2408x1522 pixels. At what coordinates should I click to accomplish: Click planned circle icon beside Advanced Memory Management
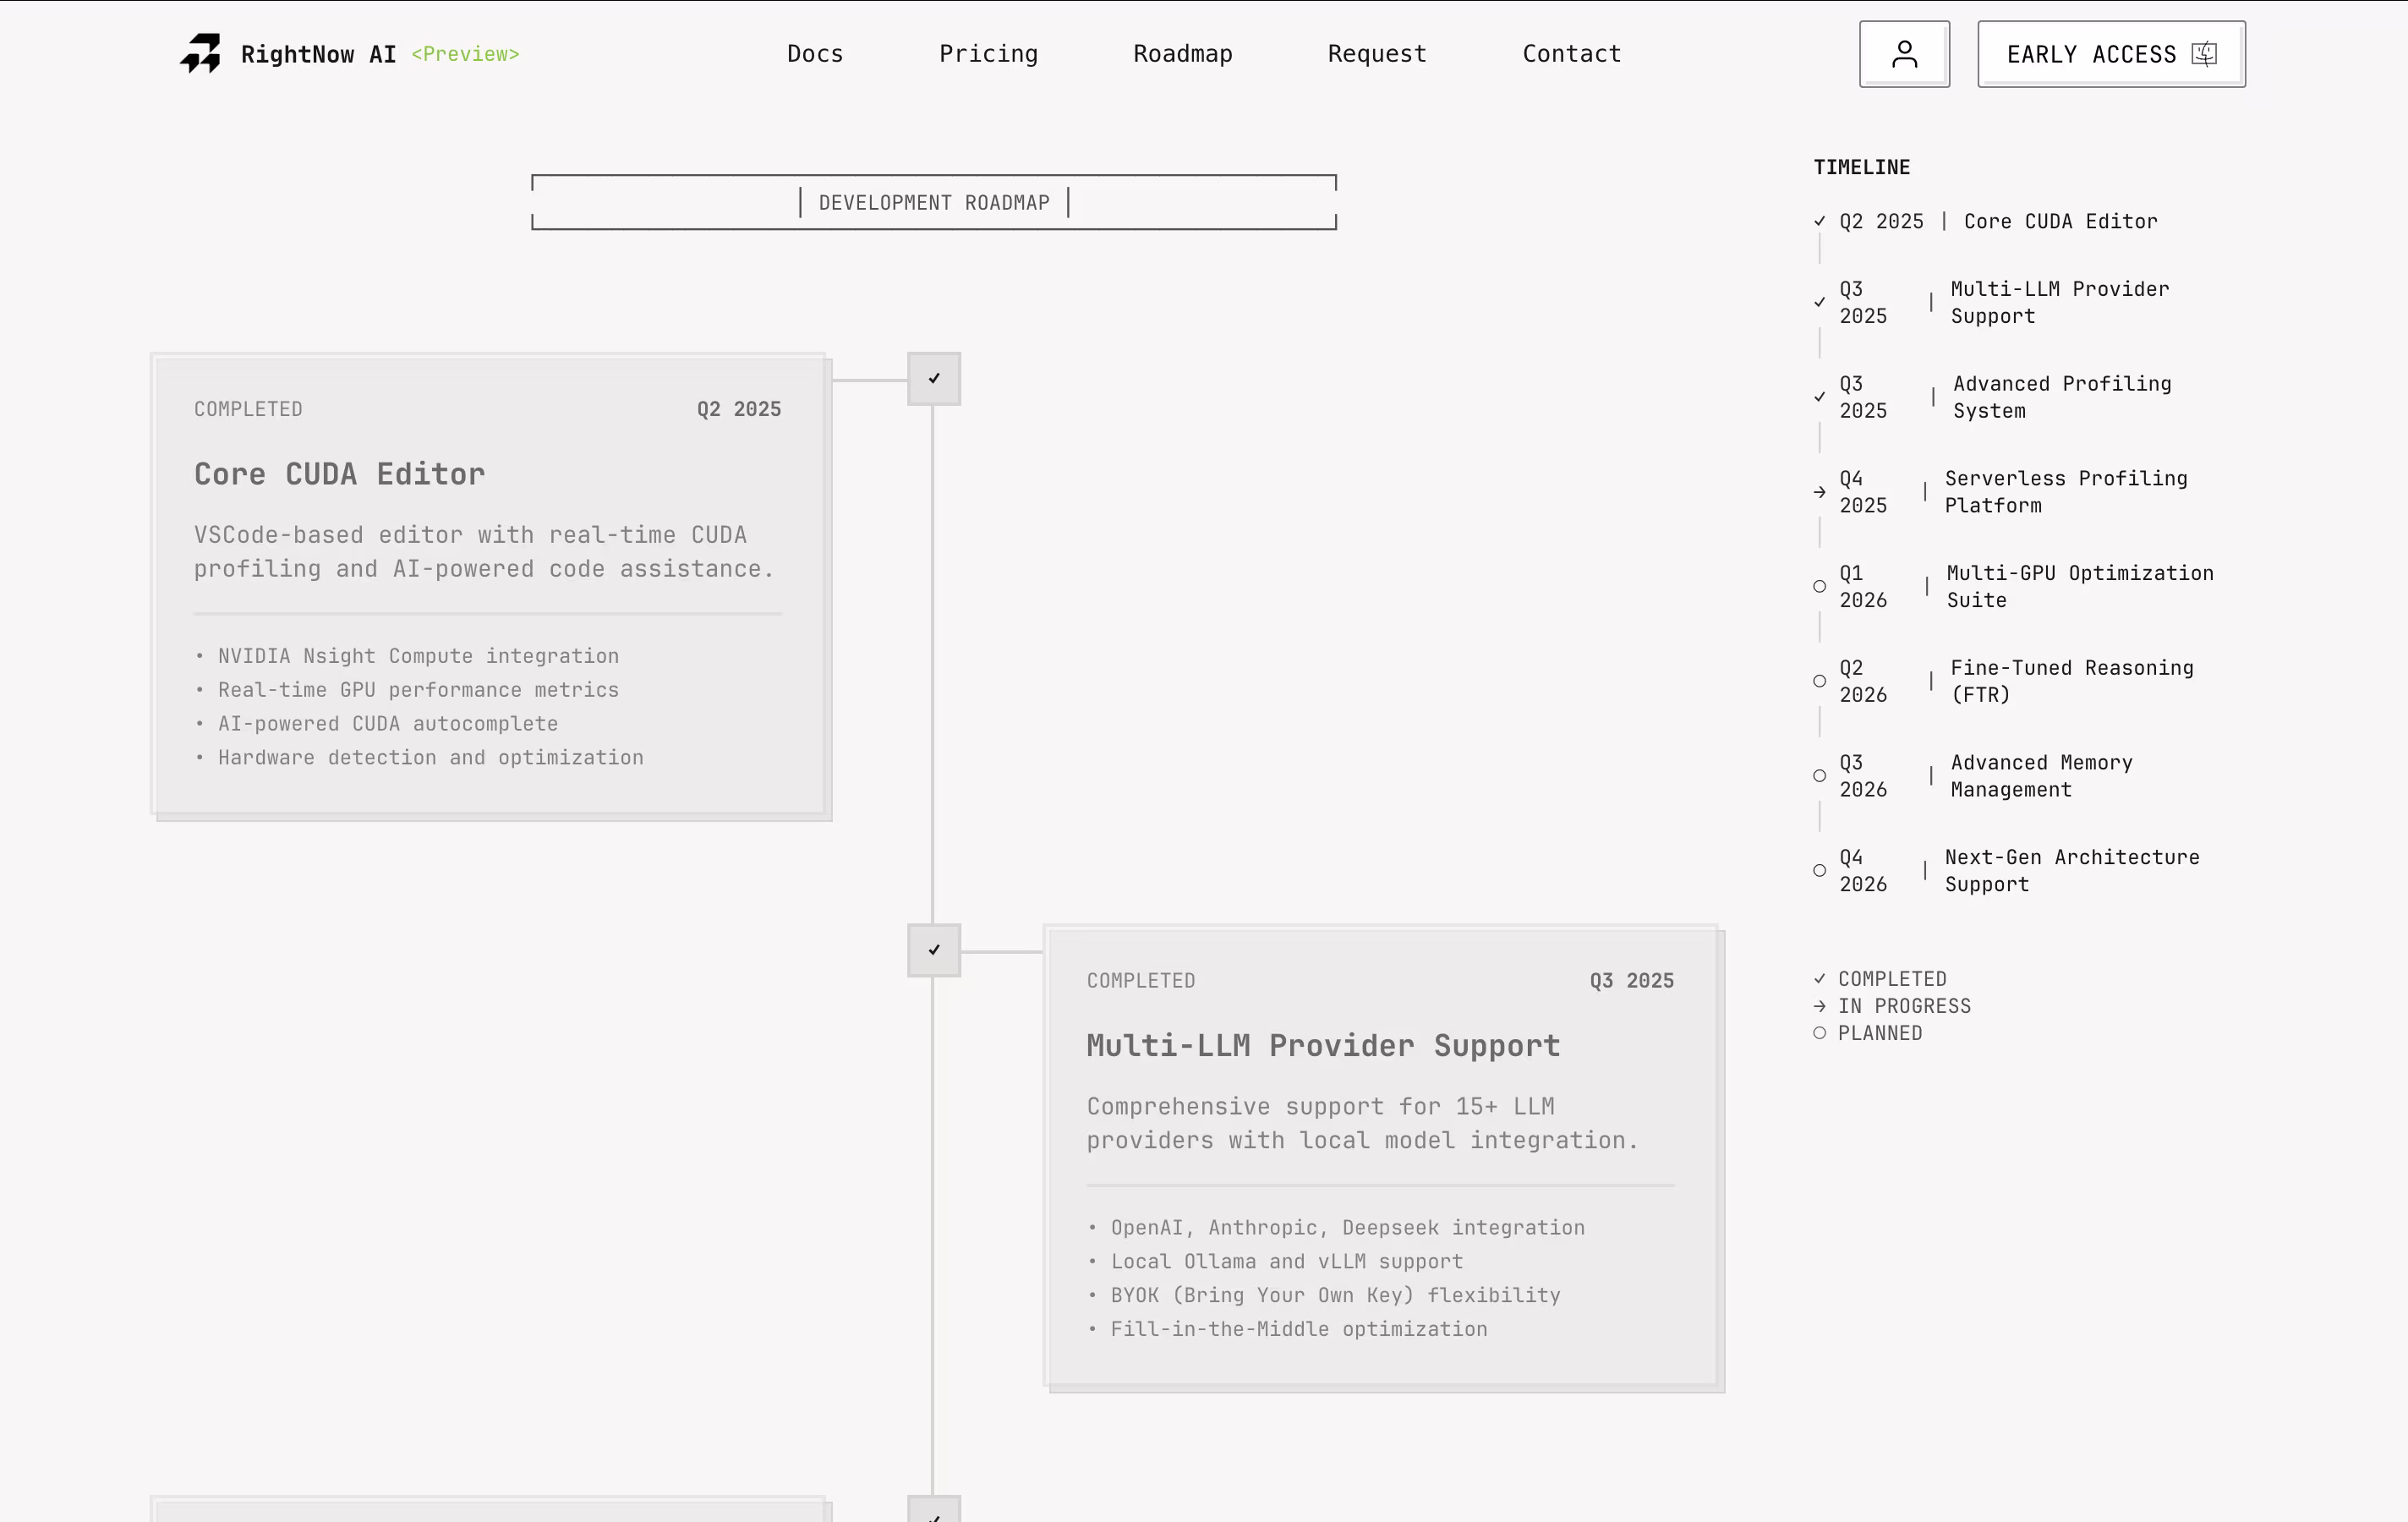click(x=1820, y=776)
